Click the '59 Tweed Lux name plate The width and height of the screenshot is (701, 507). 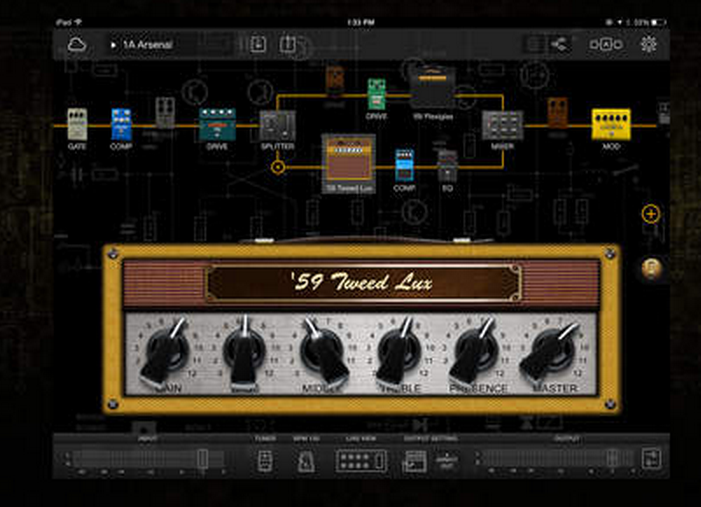(363, 283)
